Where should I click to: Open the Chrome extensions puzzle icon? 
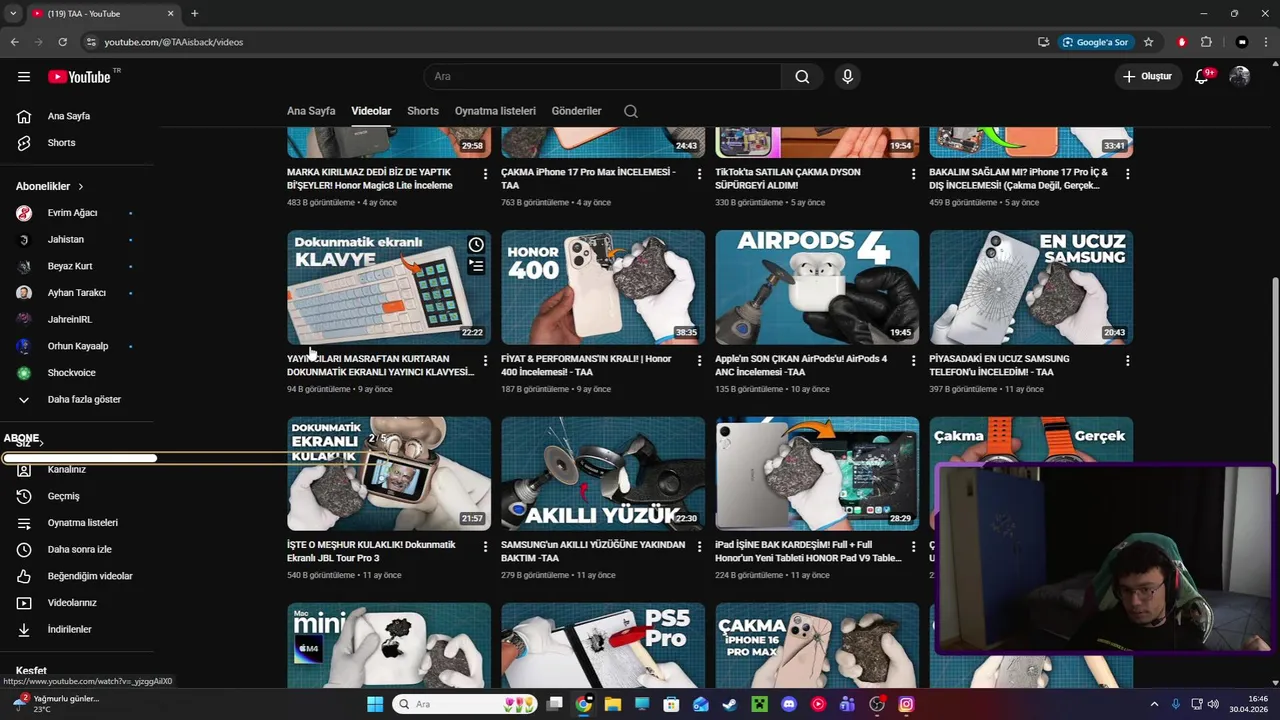click(1206, 42)
